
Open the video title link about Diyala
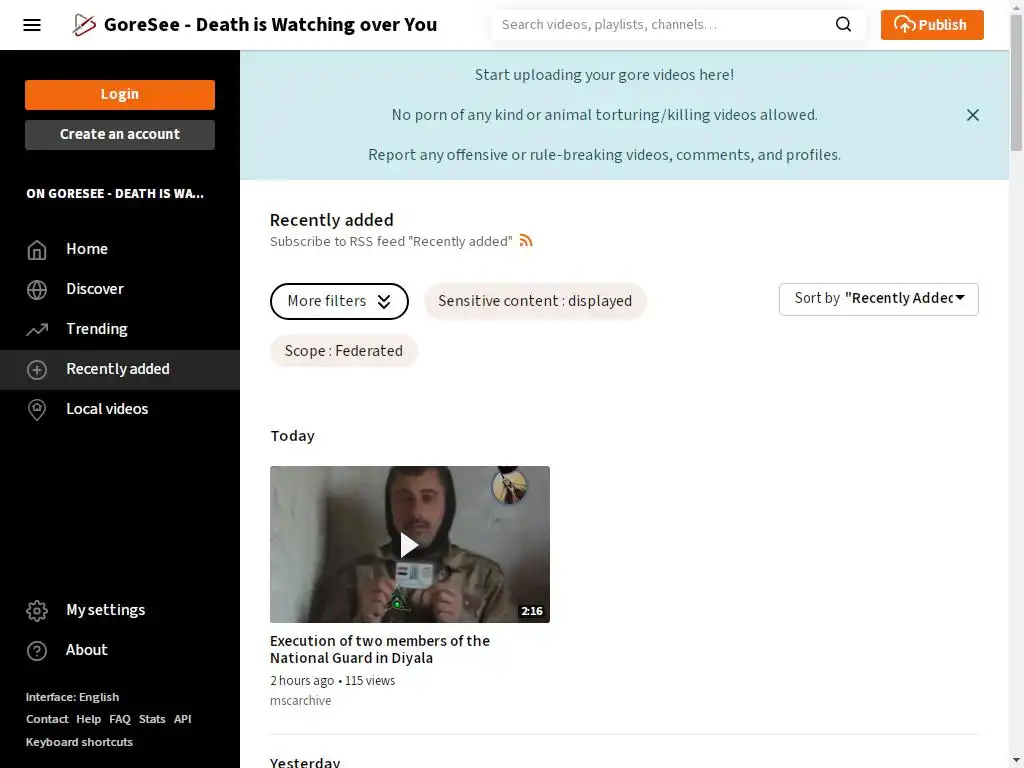(x=379, y=649)
